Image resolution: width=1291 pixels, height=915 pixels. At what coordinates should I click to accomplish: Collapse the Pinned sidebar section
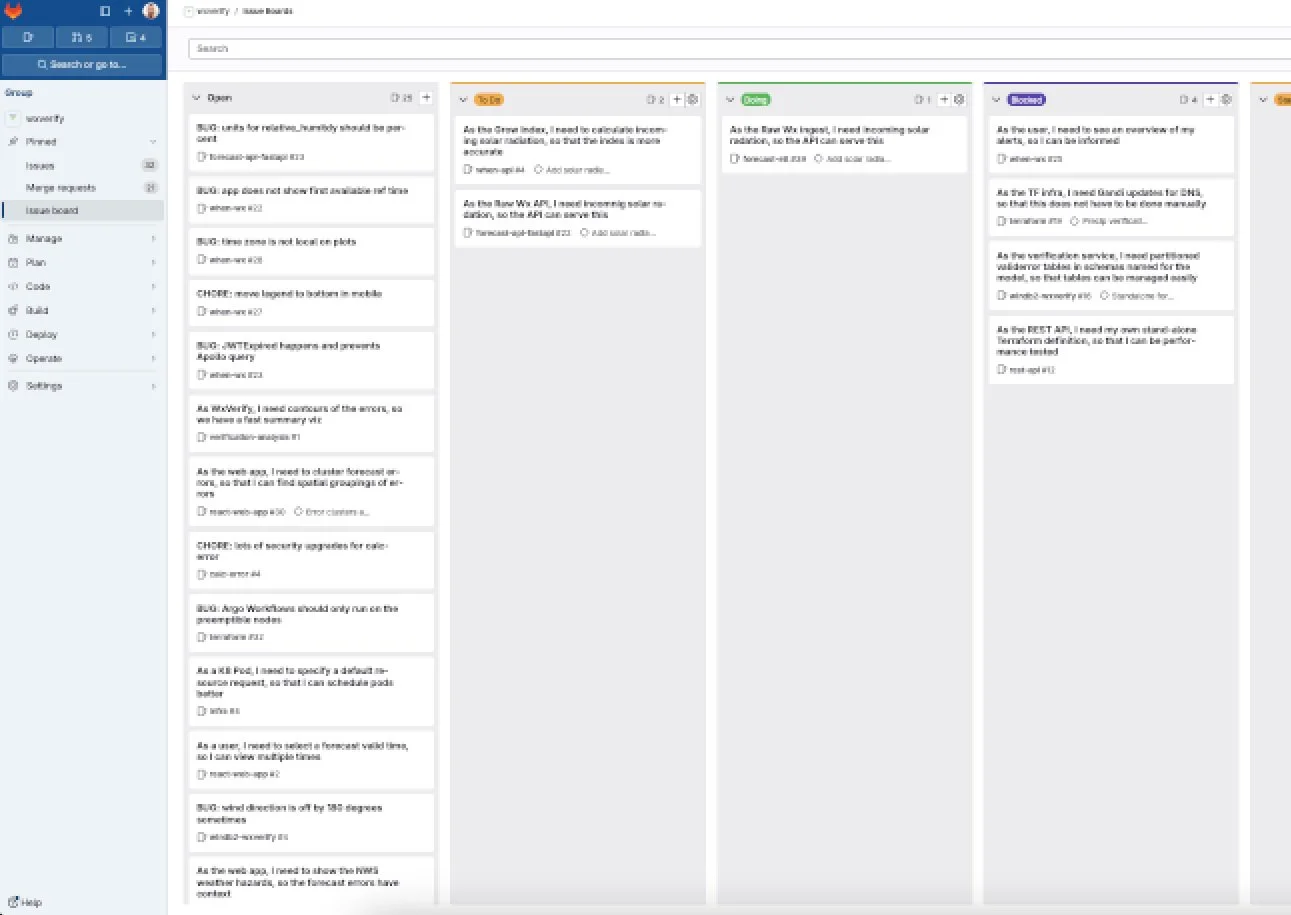(82, 142)
